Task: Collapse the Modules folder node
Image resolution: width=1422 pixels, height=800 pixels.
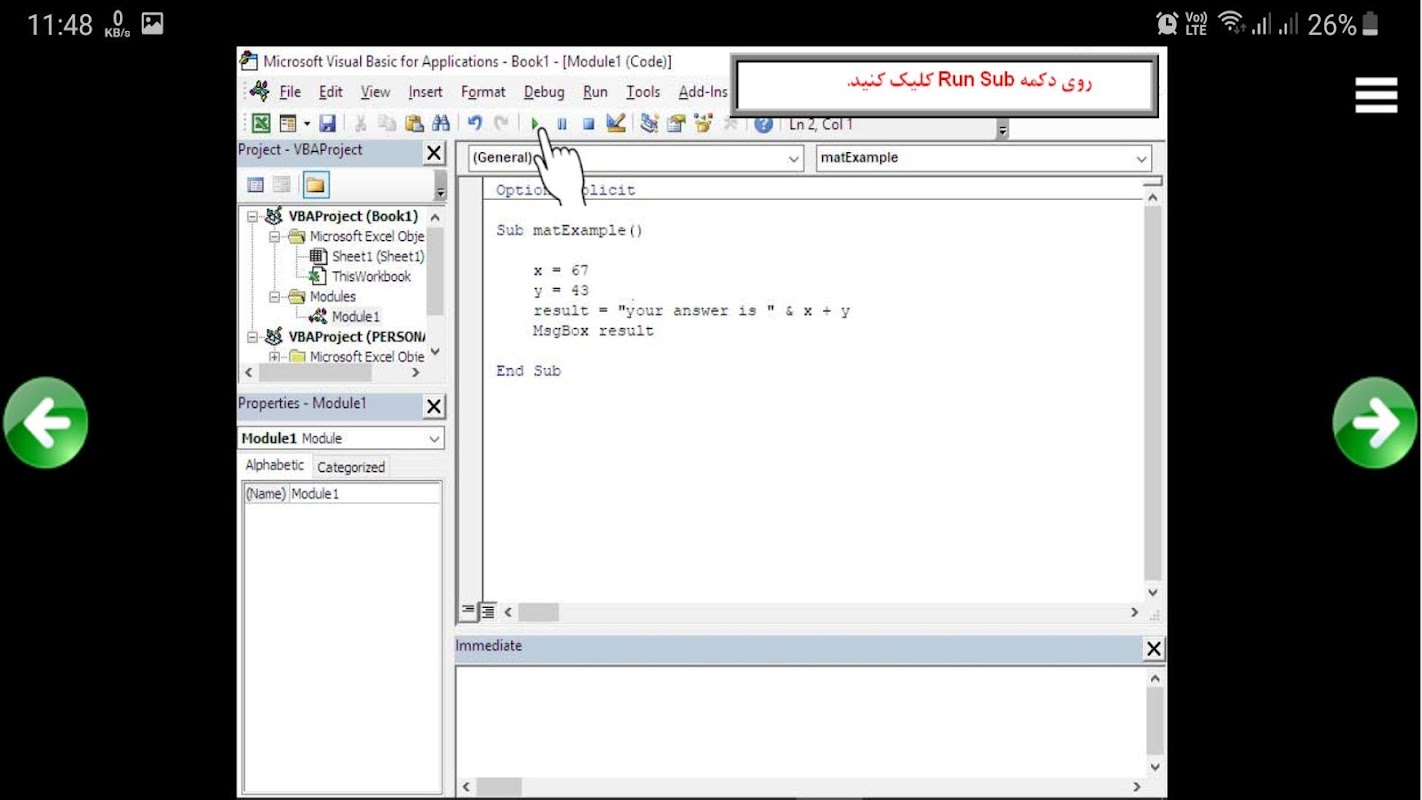Action: point(274,297)
